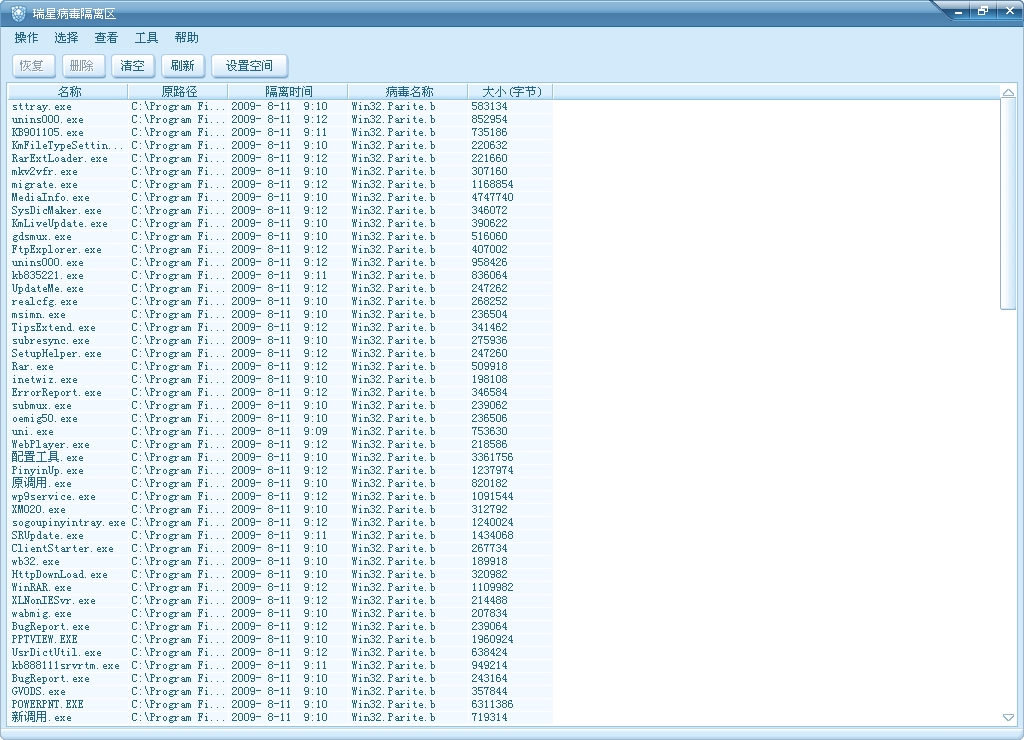Select the WebPlayer.exe row

[x=281, y=444]
